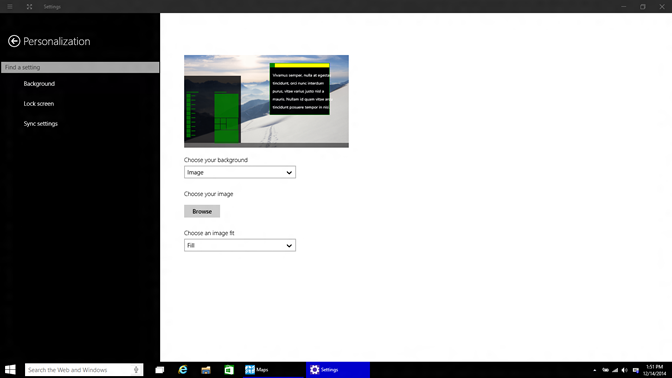Open Task View from the taskbar
The width and height of the screenshot is (672, 378).
point(159,370)
